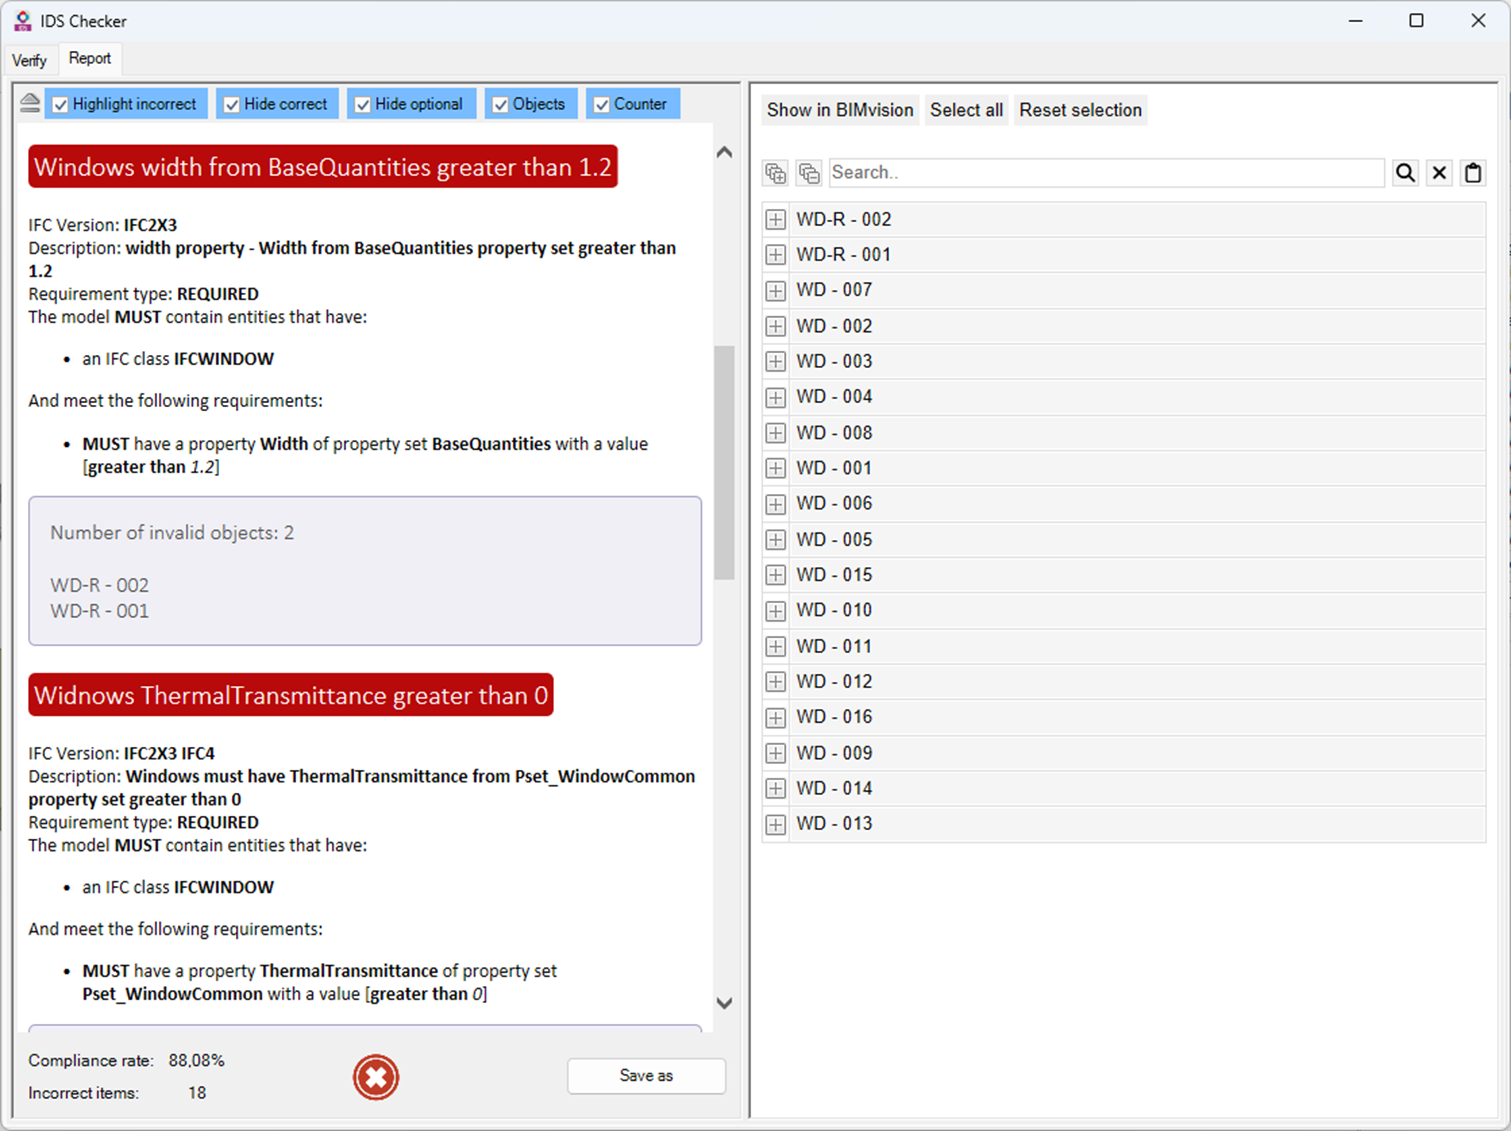Viewport: 1511px width, 1131px height.
Task: Switch to the Verify tab
Action: [x=29, y=60]
